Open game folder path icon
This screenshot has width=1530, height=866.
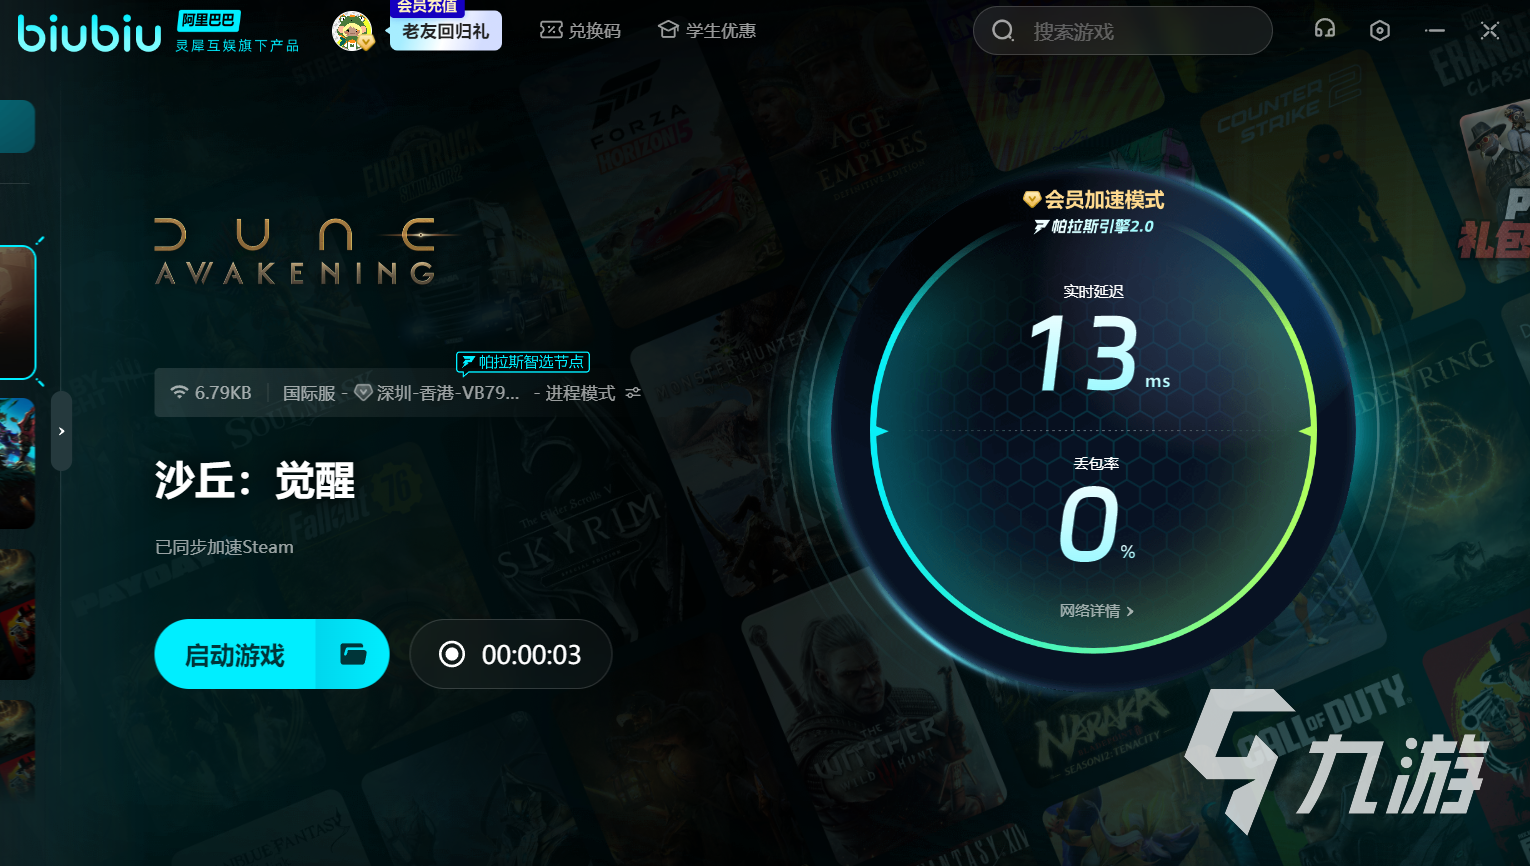[x=353, y=654]
